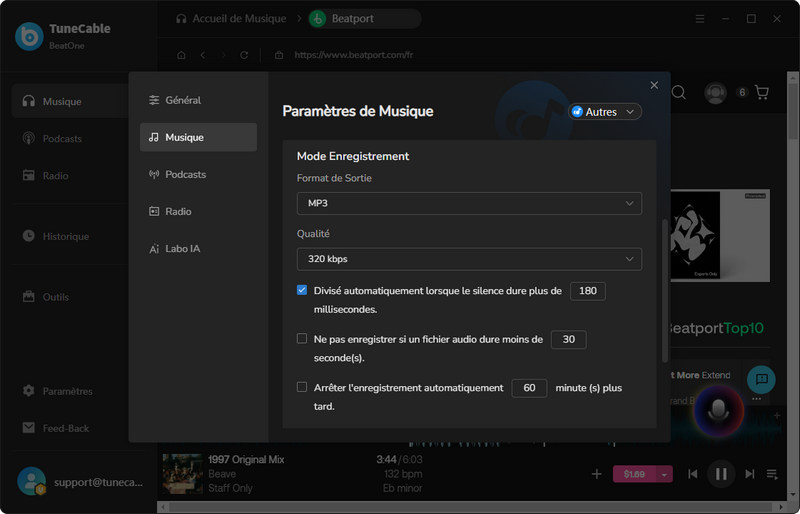
Task: Open the Beatport shopping cart
Action: (762, 92)
